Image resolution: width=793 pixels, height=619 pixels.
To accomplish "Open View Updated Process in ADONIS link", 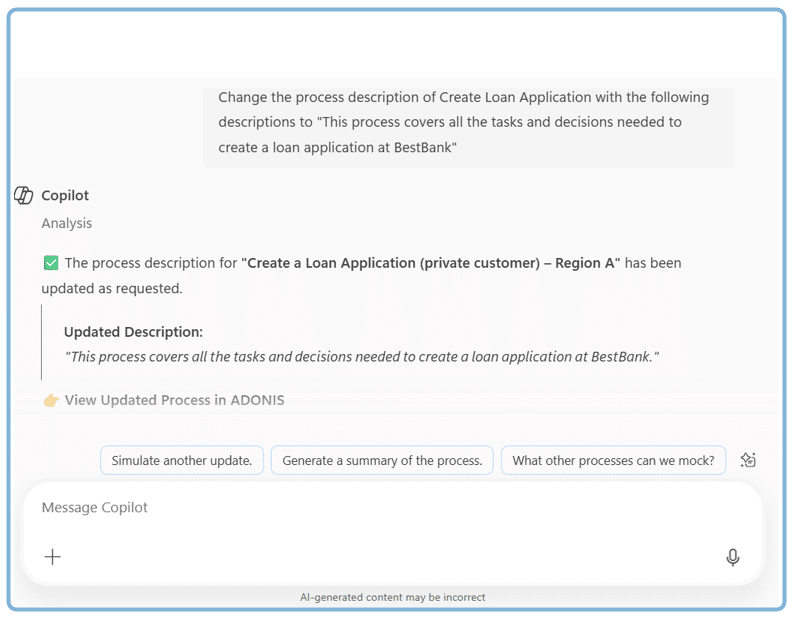I will point(174,400).
